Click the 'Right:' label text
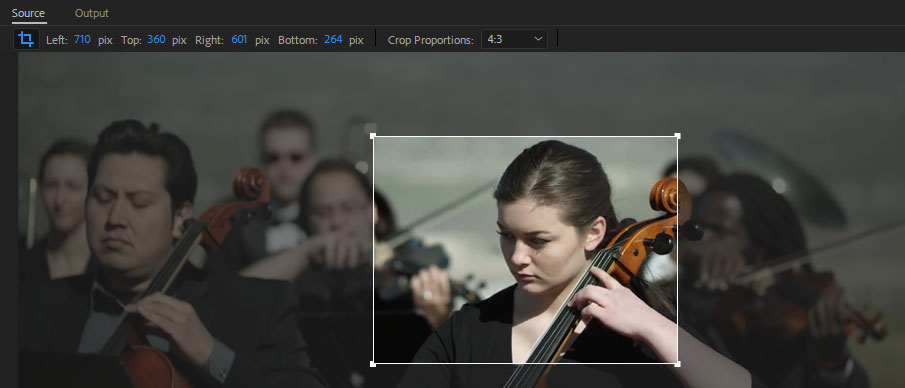The width and height of the screenshot is (905, 388). (x=209, y=40)
